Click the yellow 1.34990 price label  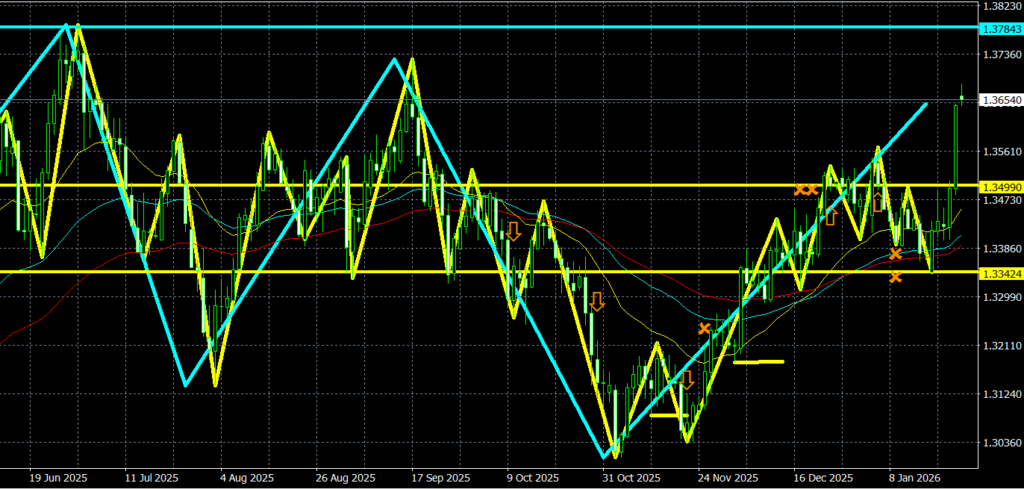pyautogui.click(x=1001, y=186)
